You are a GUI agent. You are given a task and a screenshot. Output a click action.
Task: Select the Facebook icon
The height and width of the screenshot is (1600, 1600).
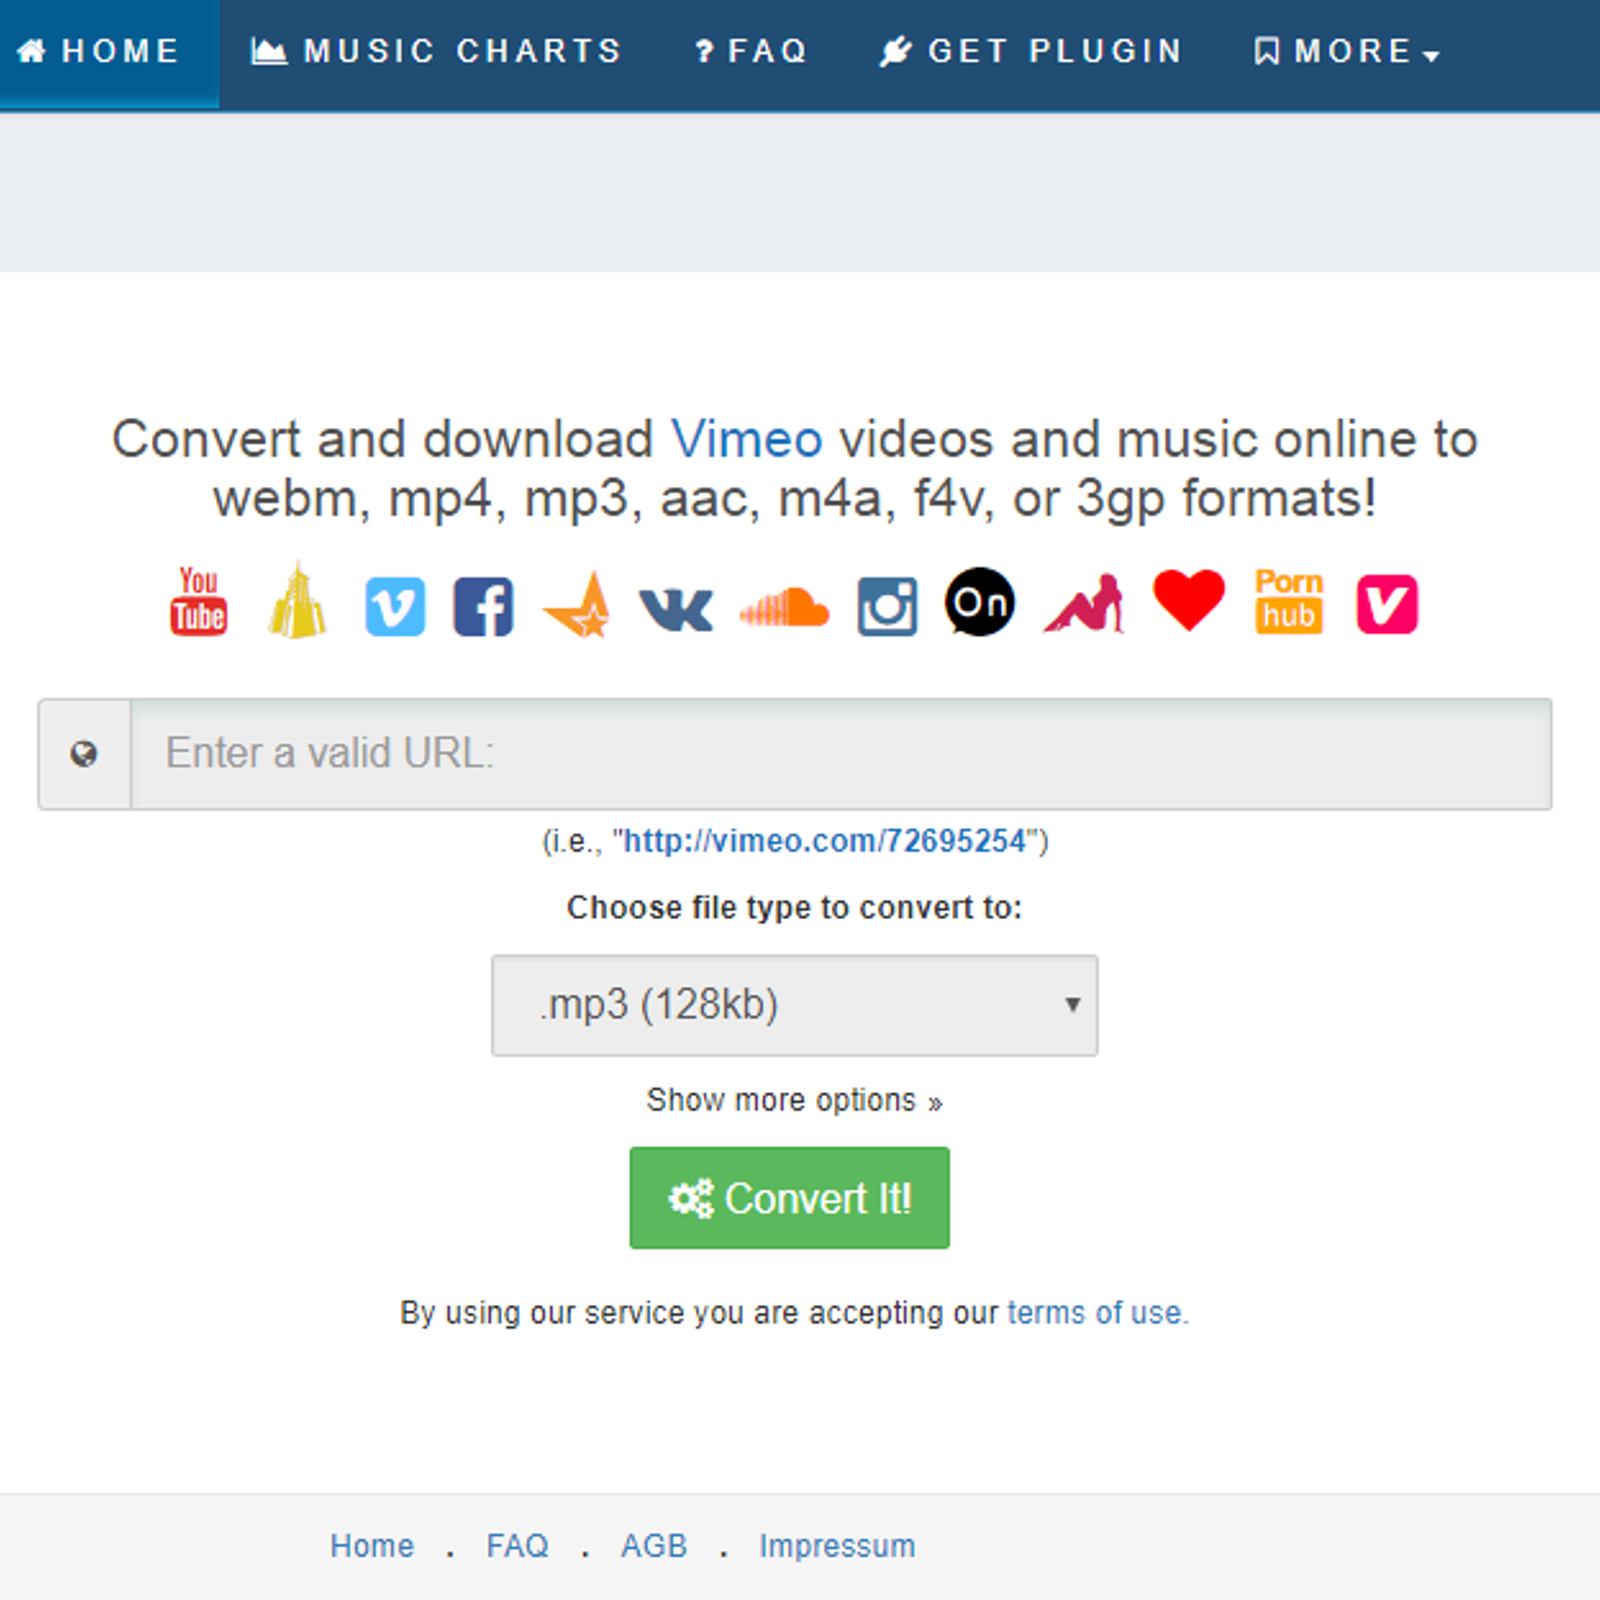[x=483, y=606]
